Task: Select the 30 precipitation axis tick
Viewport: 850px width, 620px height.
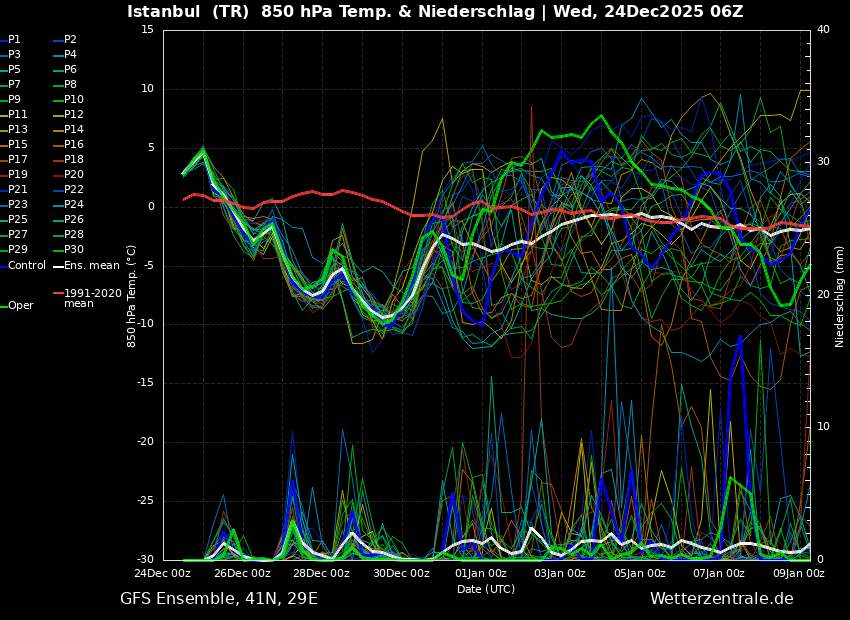Action: coord(823,162)
